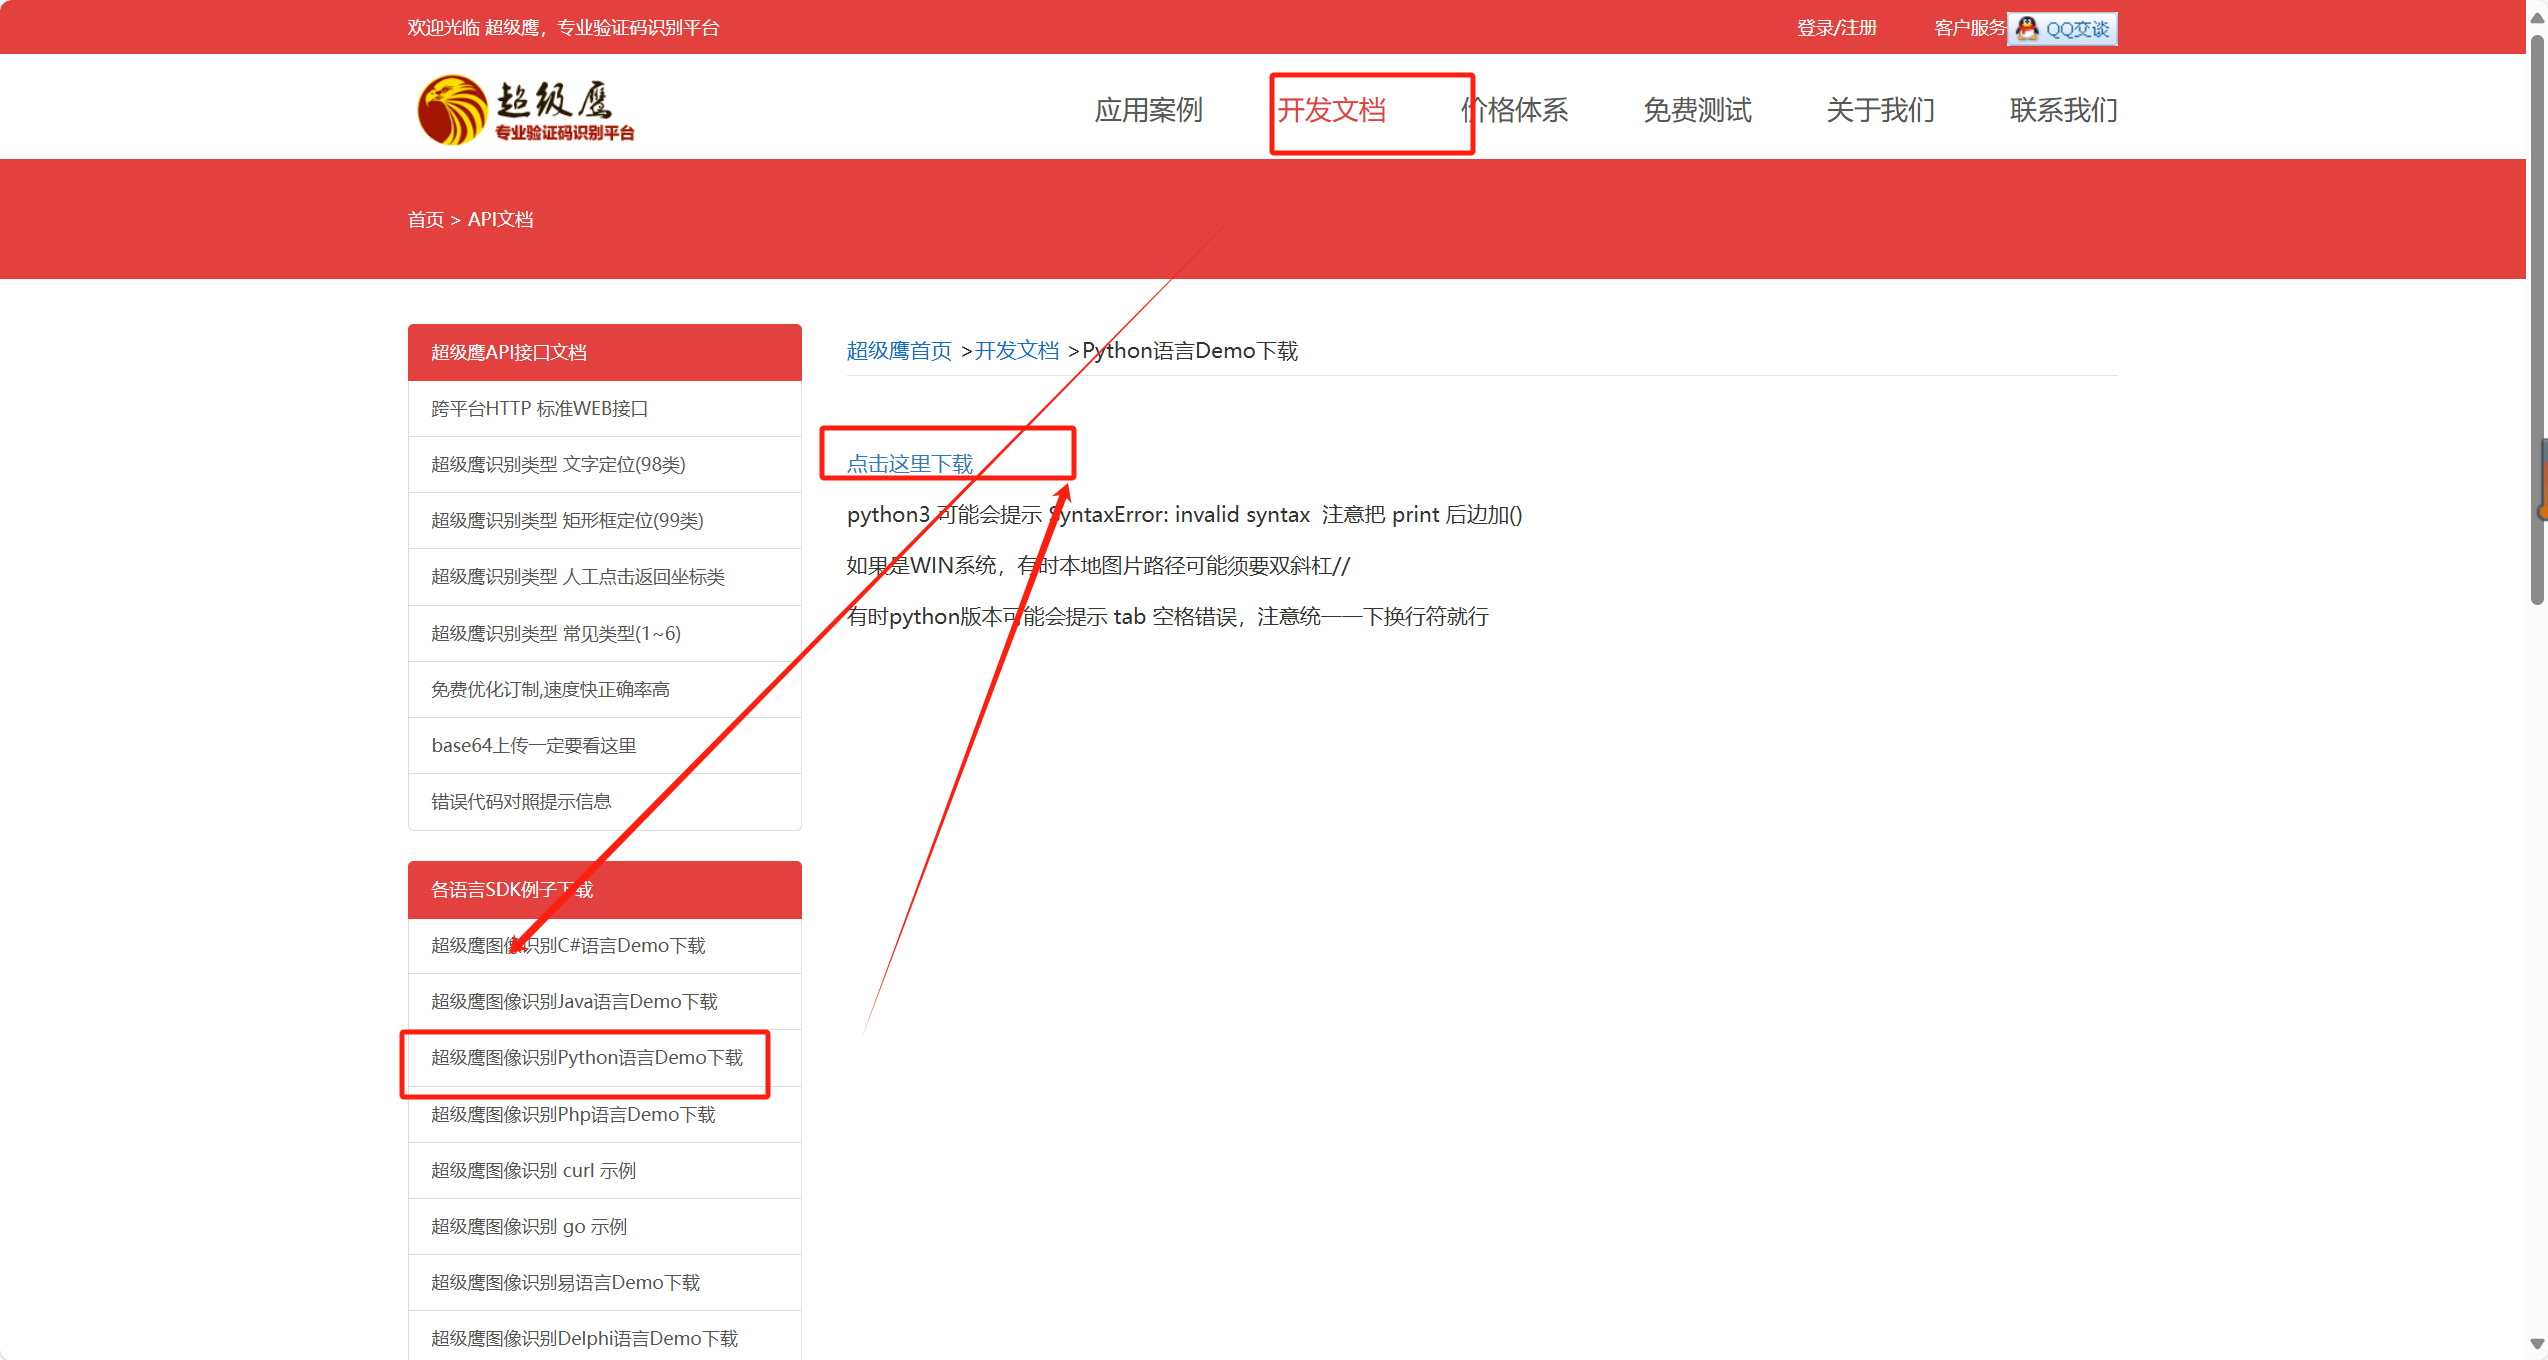Image resolution: width=2548 pixels, height=1360 pixels.
Task: Open 超级鹰识别类型 矩形框定位(99类)
Action: (605, 521)
